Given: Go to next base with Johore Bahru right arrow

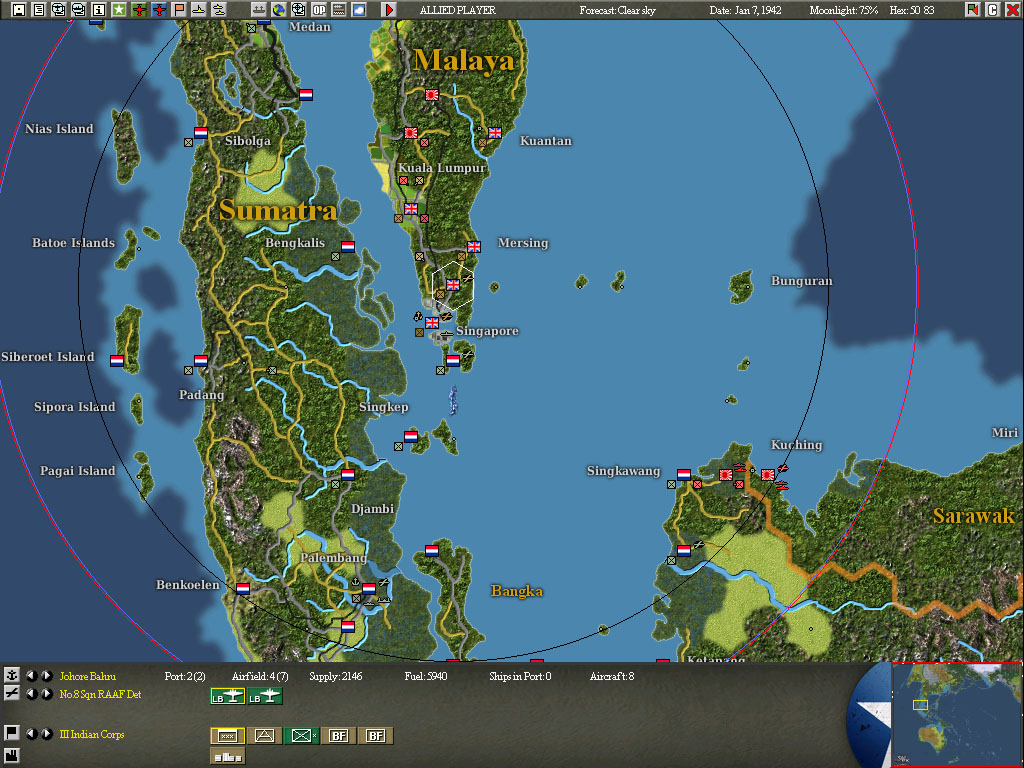Looking at the screenshot, I should 47,675.
